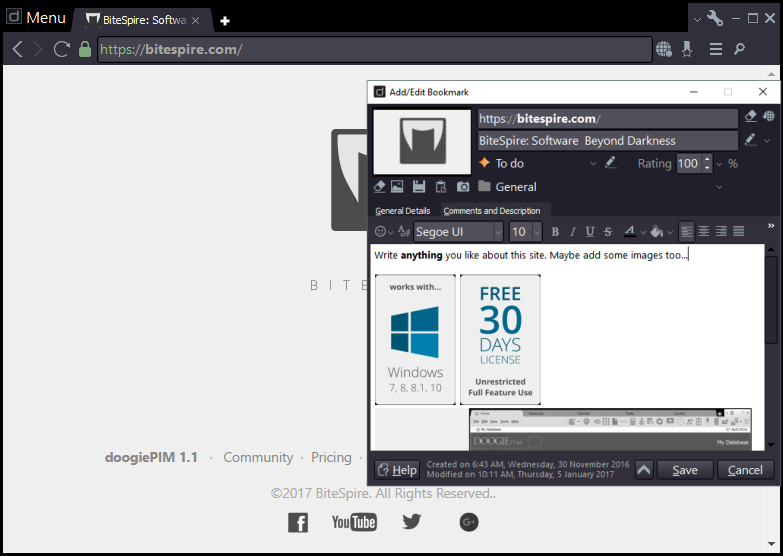Apply the fill bucket highlight color
The image size is (783, 556).
pos(657,232)
